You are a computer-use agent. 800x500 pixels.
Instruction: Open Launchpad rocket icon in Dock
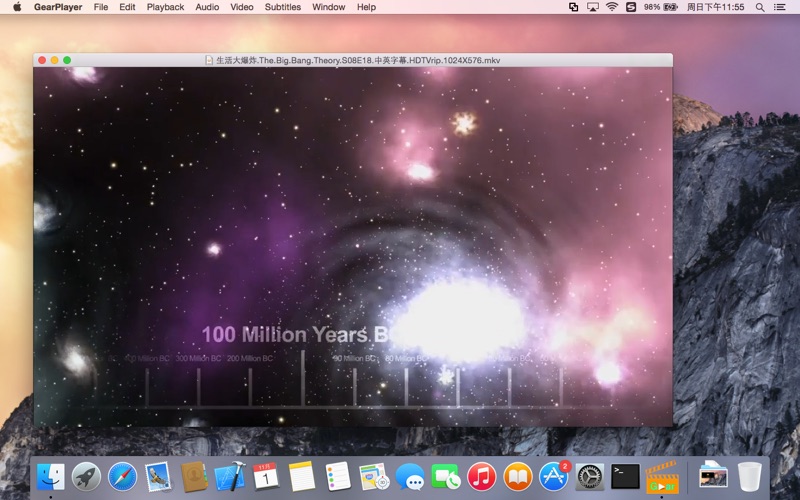86,477
